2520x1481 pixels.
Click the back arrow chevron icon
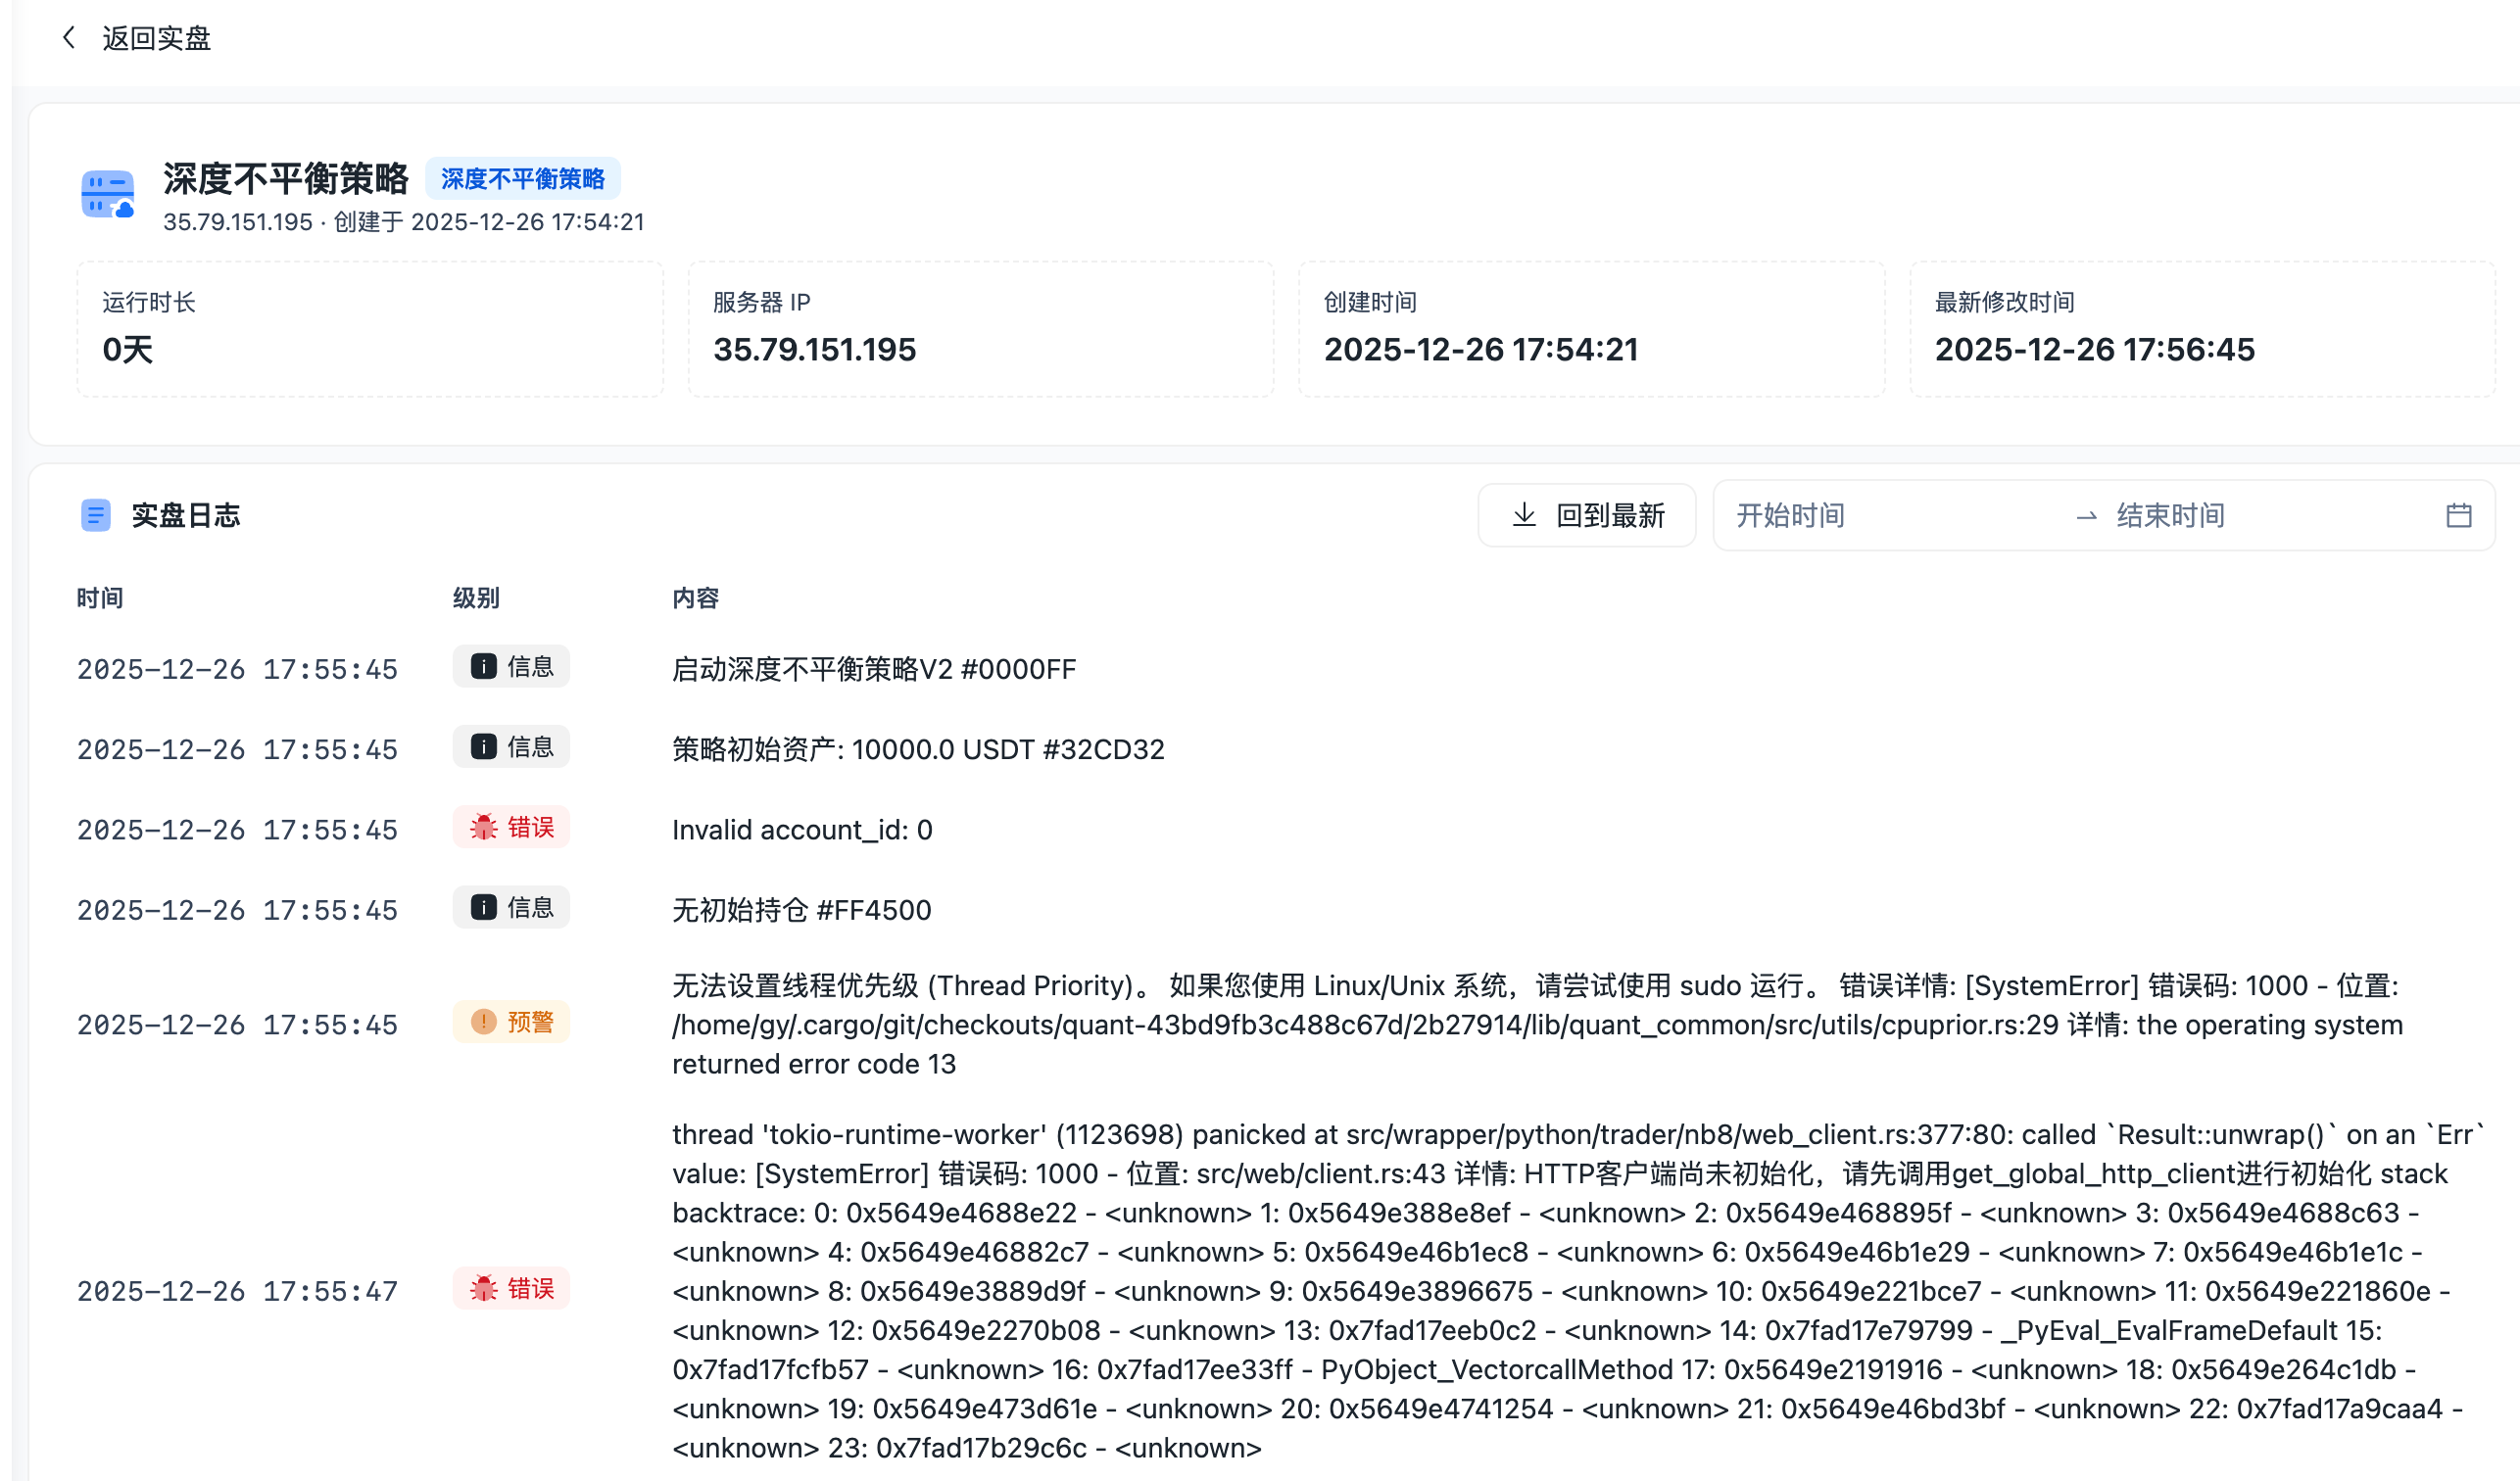[x=68, y=38]
